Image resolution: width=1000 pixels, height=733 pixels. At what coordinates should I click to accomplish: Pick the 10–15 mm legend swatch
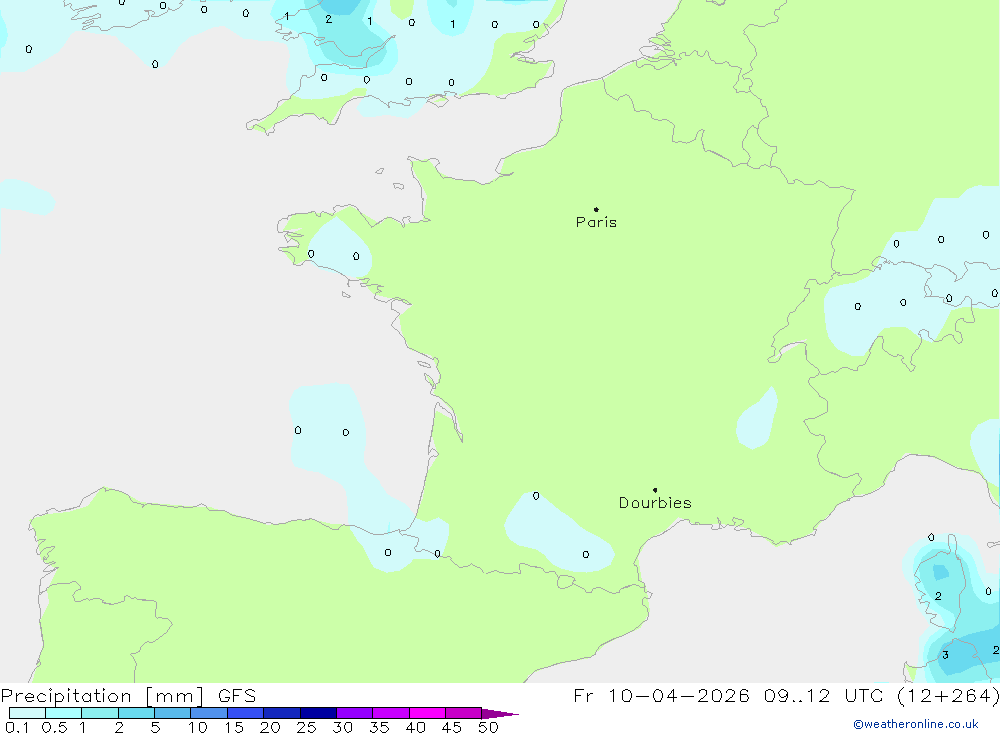point(209,713)
